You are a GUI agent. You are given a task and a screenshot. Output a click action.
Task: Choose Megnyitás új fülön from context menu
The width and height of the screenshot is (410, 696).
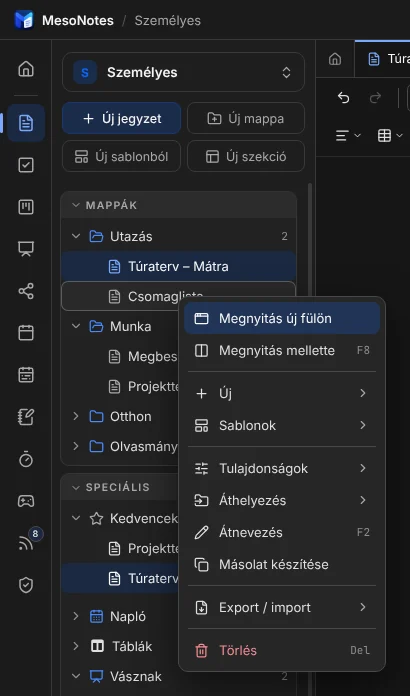pos(282,318)
